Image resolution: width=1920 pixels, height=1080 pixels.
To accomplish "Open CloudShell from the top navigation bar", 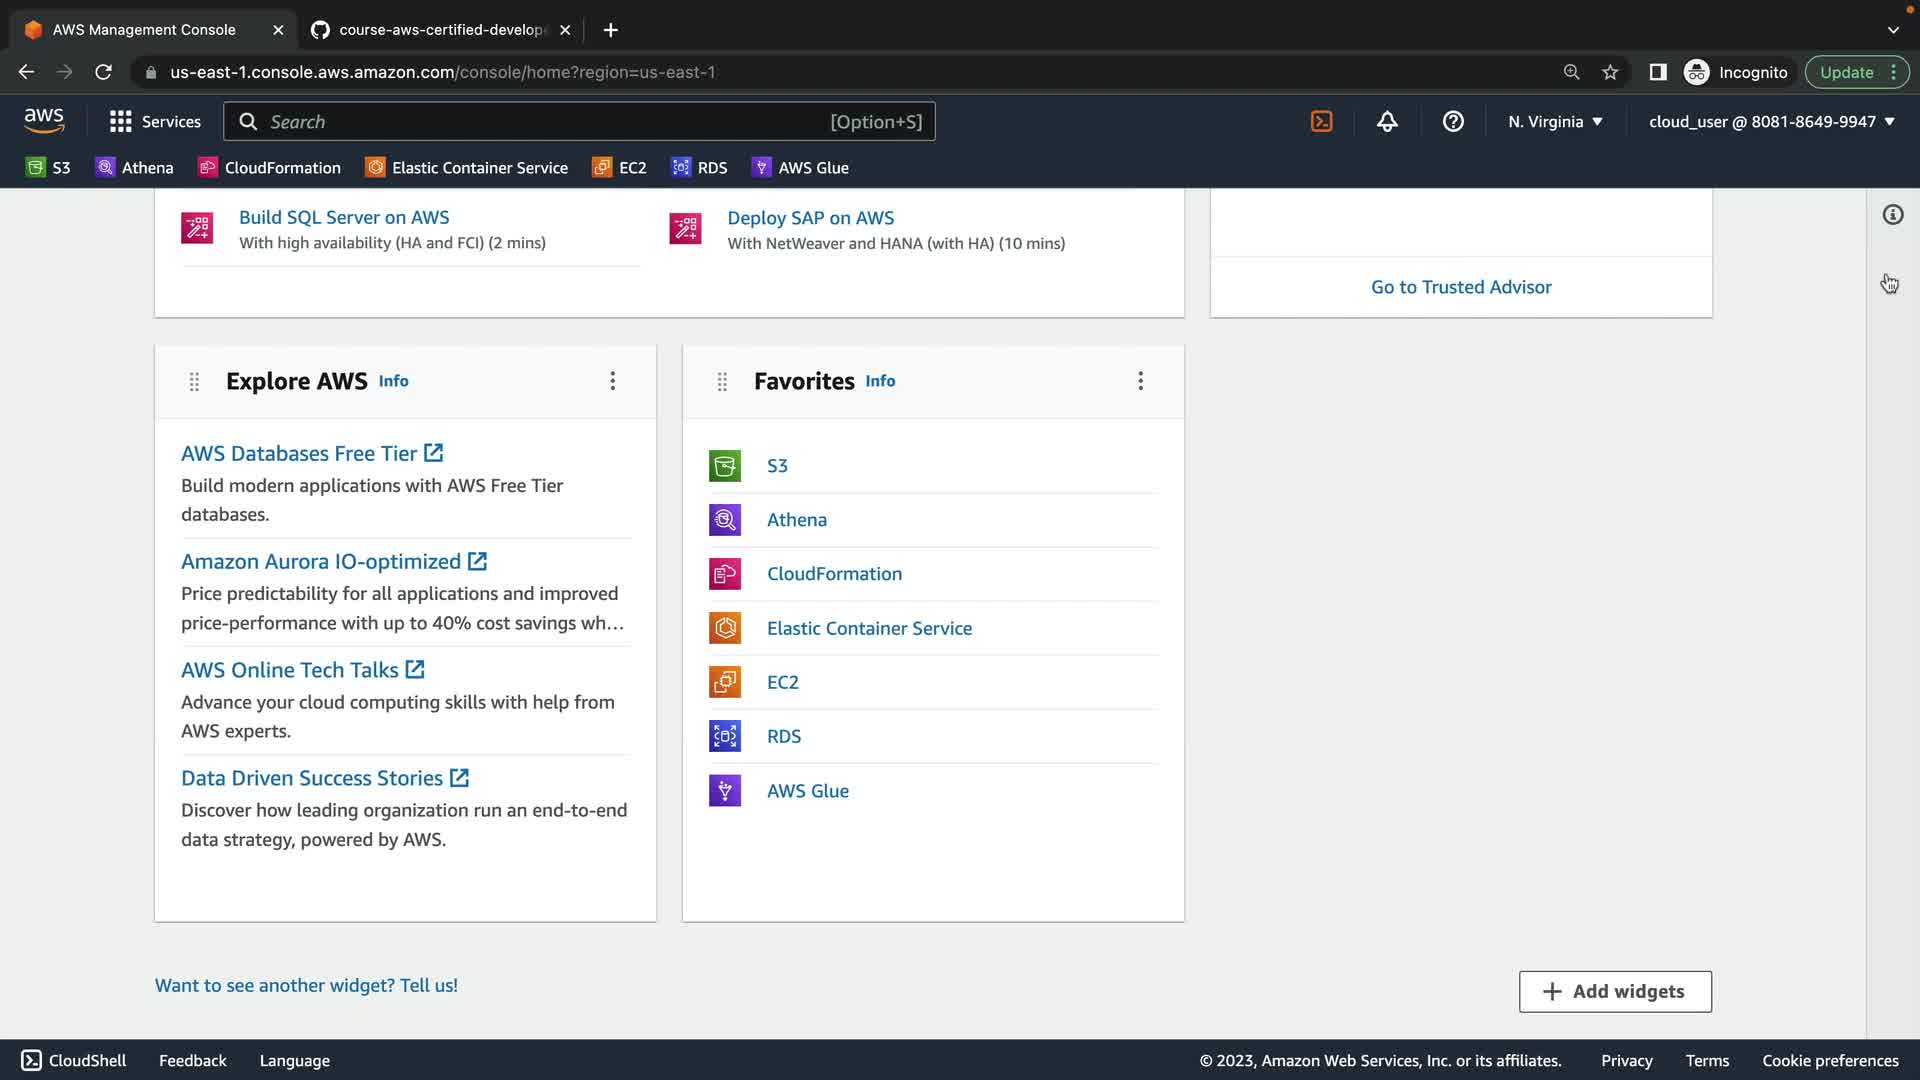I will (1321, 121).
